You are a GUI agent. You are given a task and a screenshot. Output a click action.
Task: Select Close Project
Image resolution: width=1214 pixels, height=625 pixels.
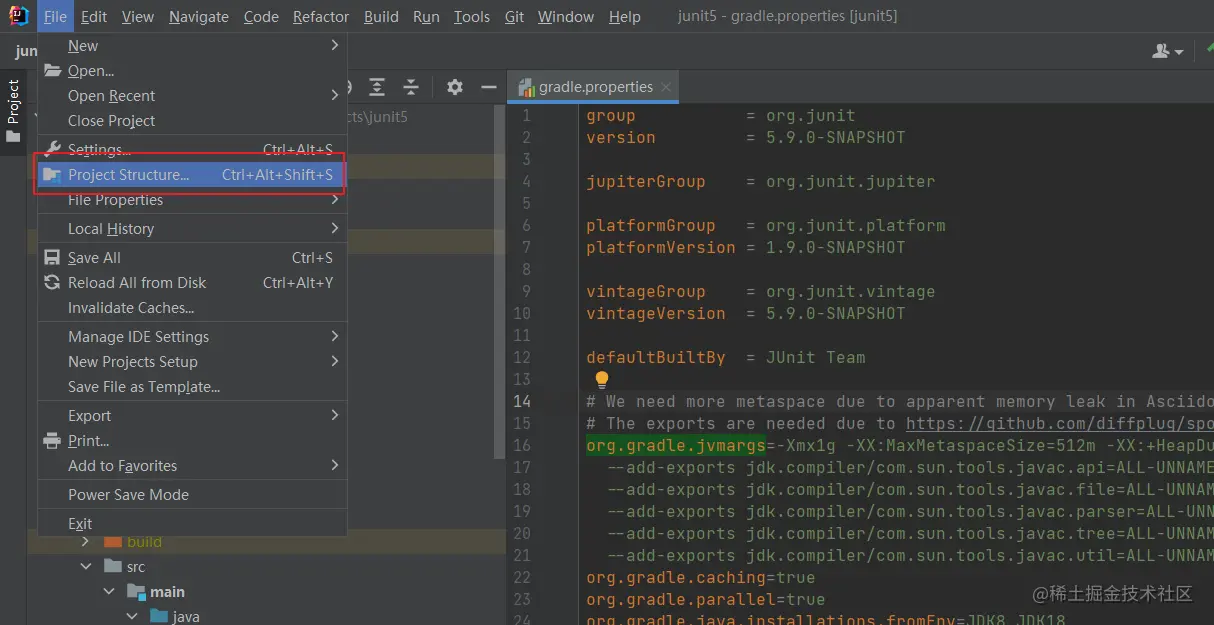(192, 121)
